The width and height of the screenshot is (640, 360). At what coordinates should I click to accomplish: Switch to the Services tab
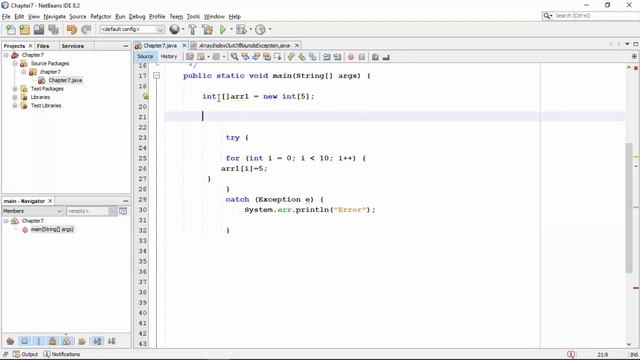point(72,46)
